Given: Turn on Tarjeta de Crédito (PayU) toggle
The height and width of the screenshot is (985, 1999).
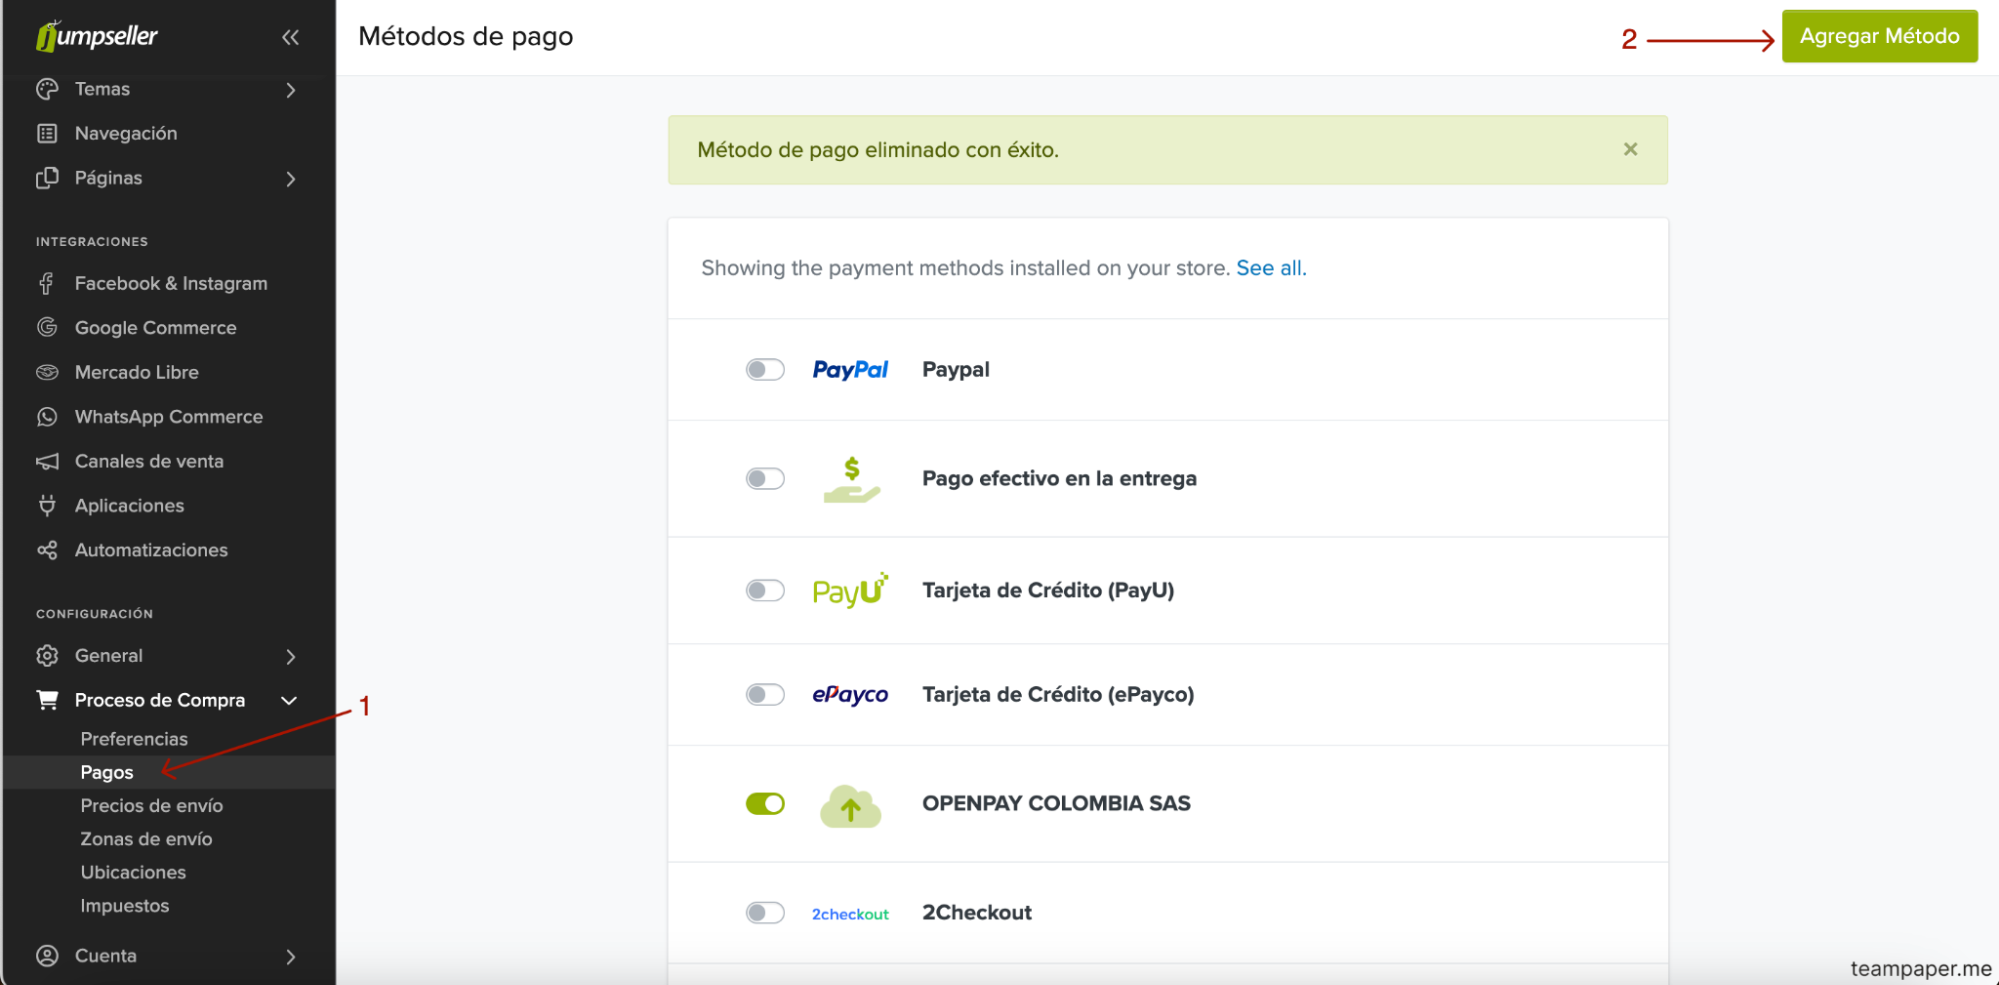Looking at the screenshot, I should point(765,591).
